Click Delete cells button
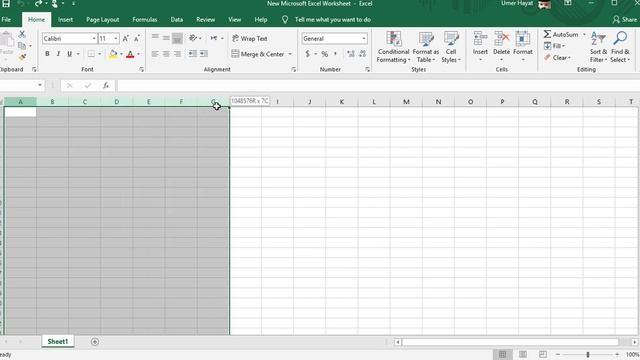The height and width of the screenshot is (360, 640). (501, 47)
